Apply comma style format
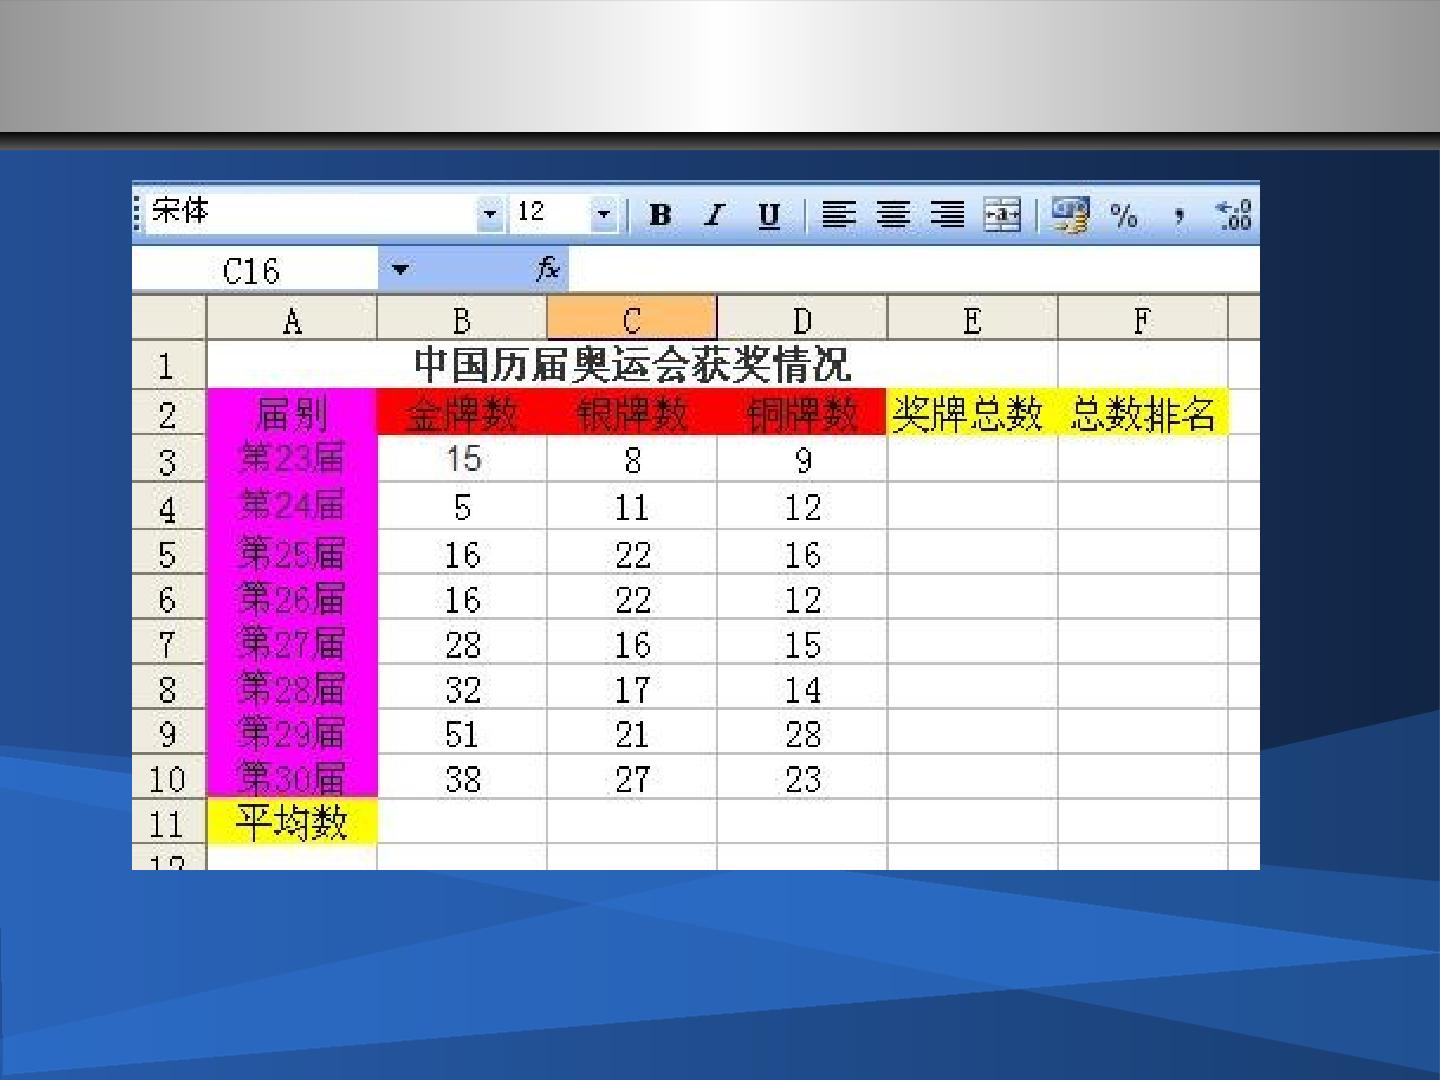1440x1080 pixels. pyautogui.click(x=1180, y=215)
